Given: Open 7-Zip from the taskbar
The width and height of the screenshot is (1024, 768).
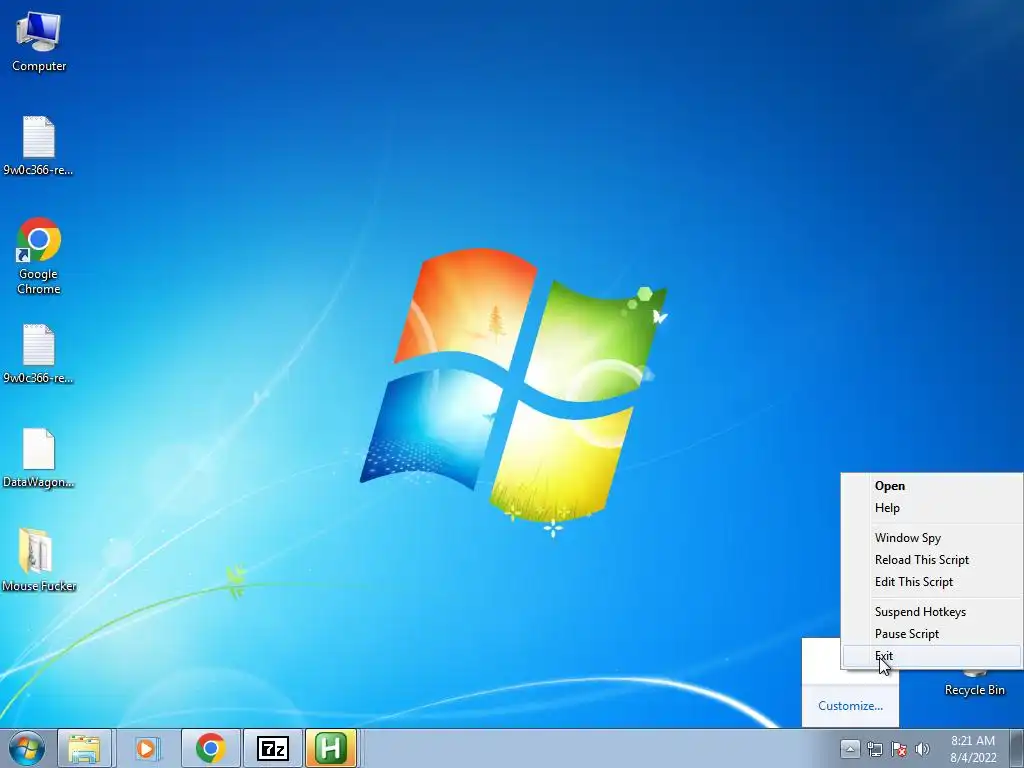Looking at the screenshot, I should point(273,748).
